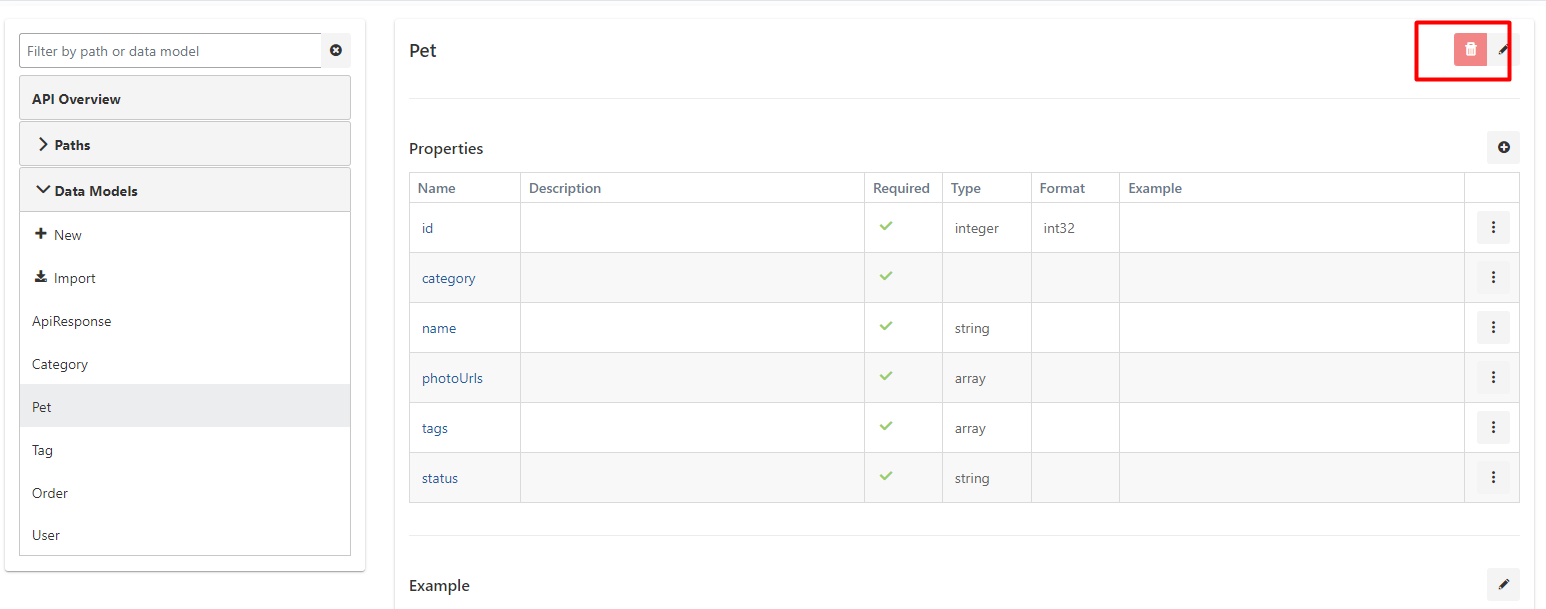Edit the Pet model using the pencil icon
Viewport: 1546px width, 609px height.
[1503, 48]
